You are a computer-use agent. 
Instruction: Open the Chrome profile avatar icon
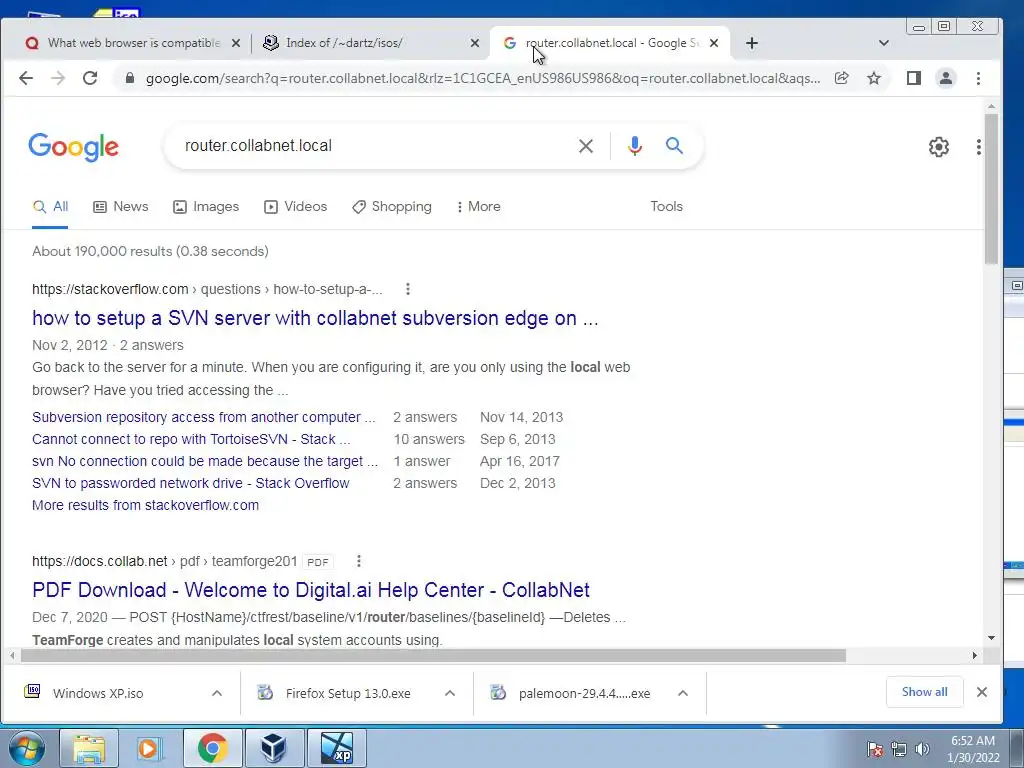(946, 78)
